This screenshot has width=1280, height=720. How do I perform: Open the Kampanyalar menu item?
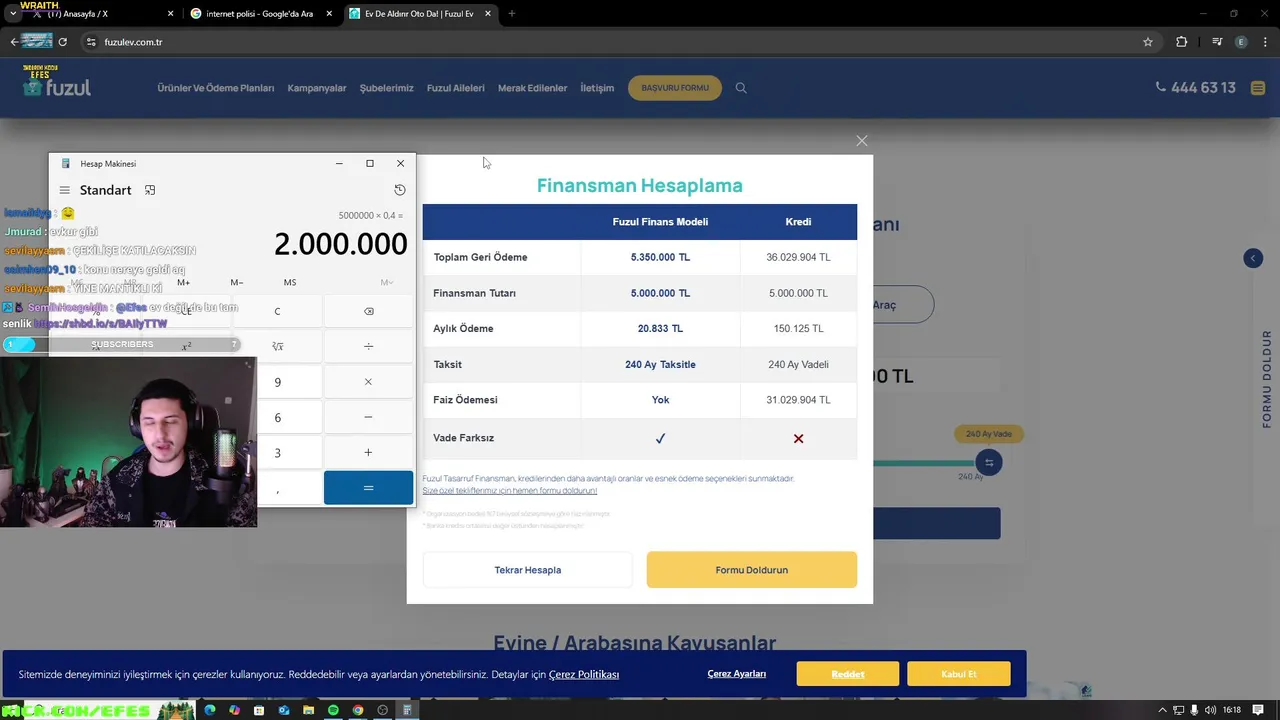[317, 88]
